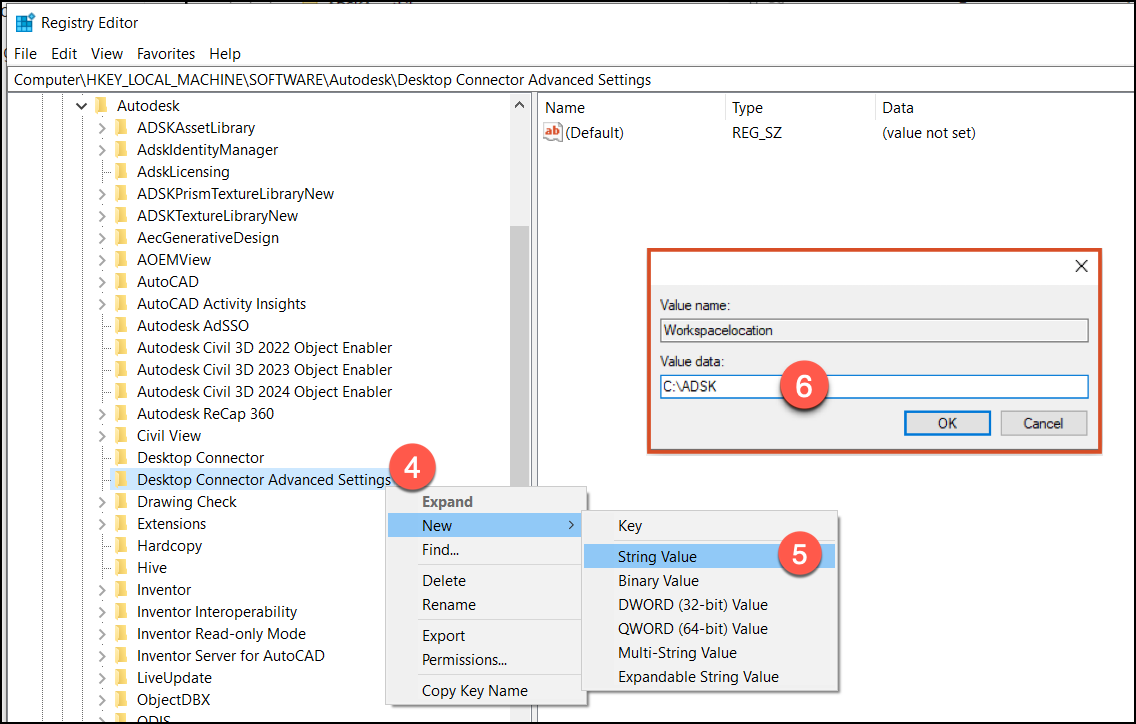Click OK in the Edit String dialog
The width and height of the screenshot is (1136, 724).
(947, 423)
